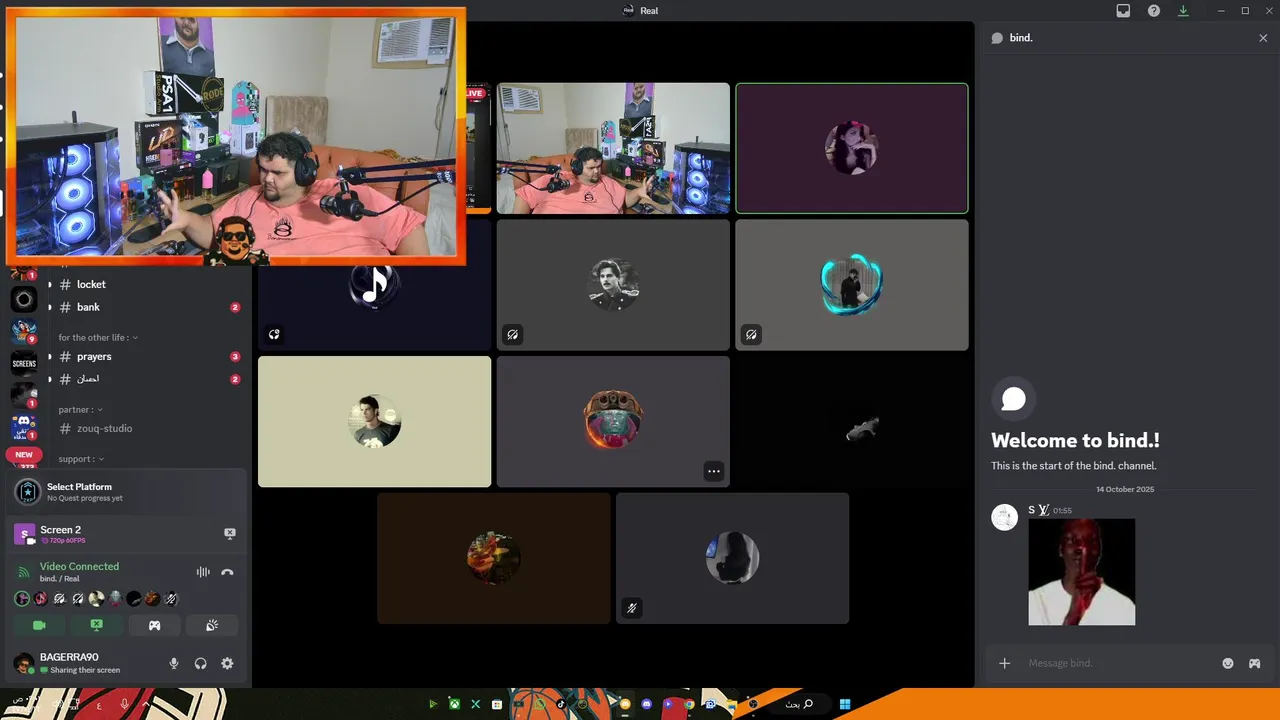Expand thread arrow beside prayers channel

[x=50, y=356]
